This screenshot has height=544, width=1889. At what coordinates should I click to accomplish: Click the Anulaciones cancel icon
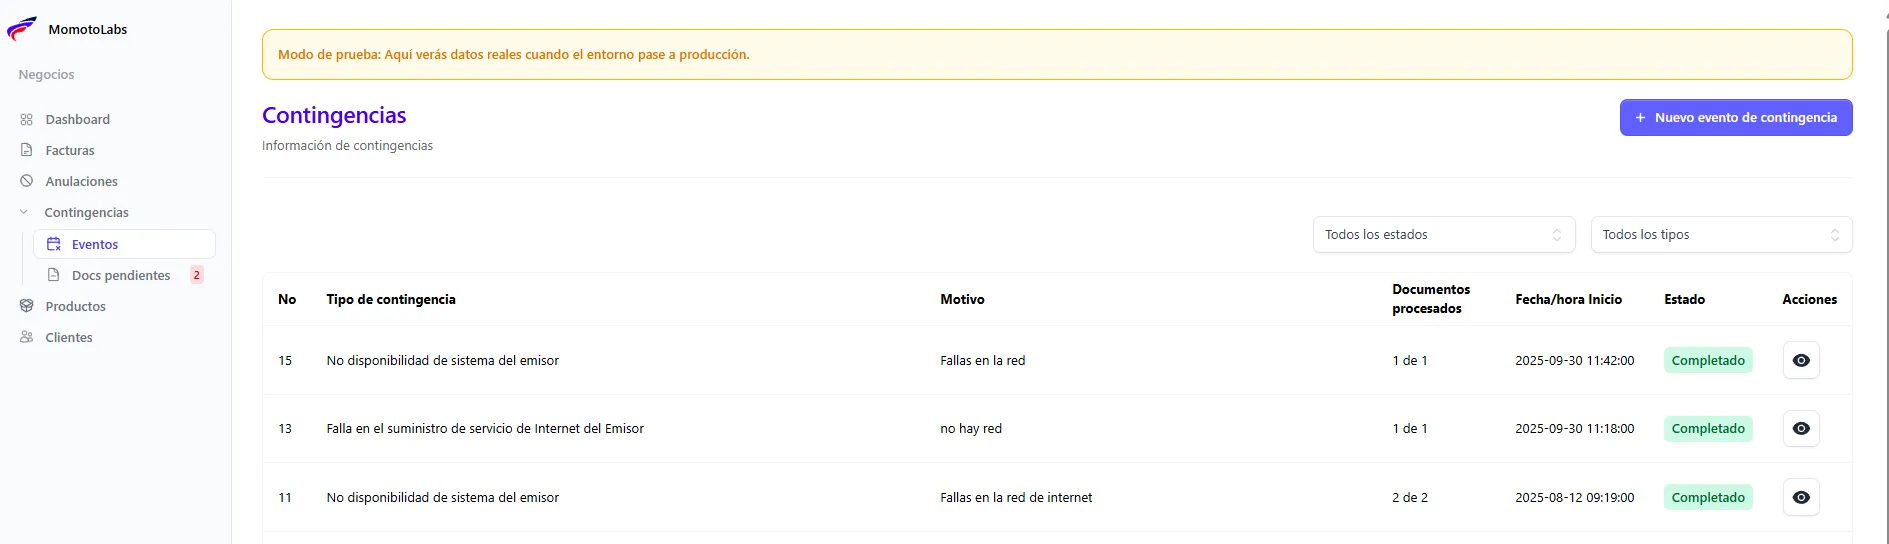[27, 181]
